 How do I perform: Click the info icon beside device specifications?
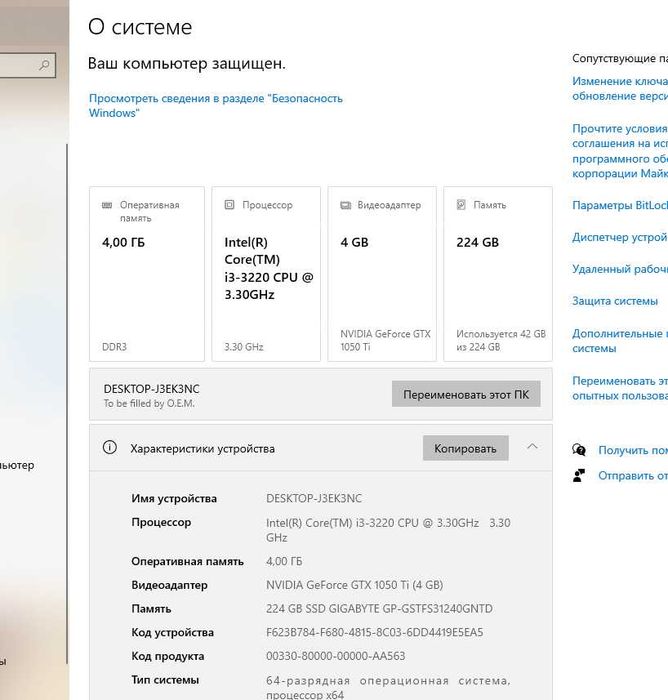point(110,447)
